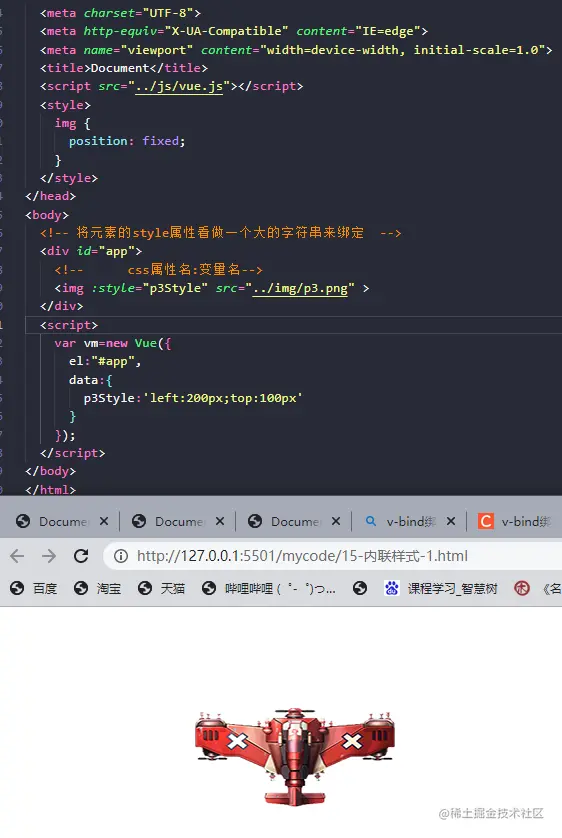Open the 淘宝 bookmark
The width and height of the screenshot is (562, 838).
coord(97,588)
